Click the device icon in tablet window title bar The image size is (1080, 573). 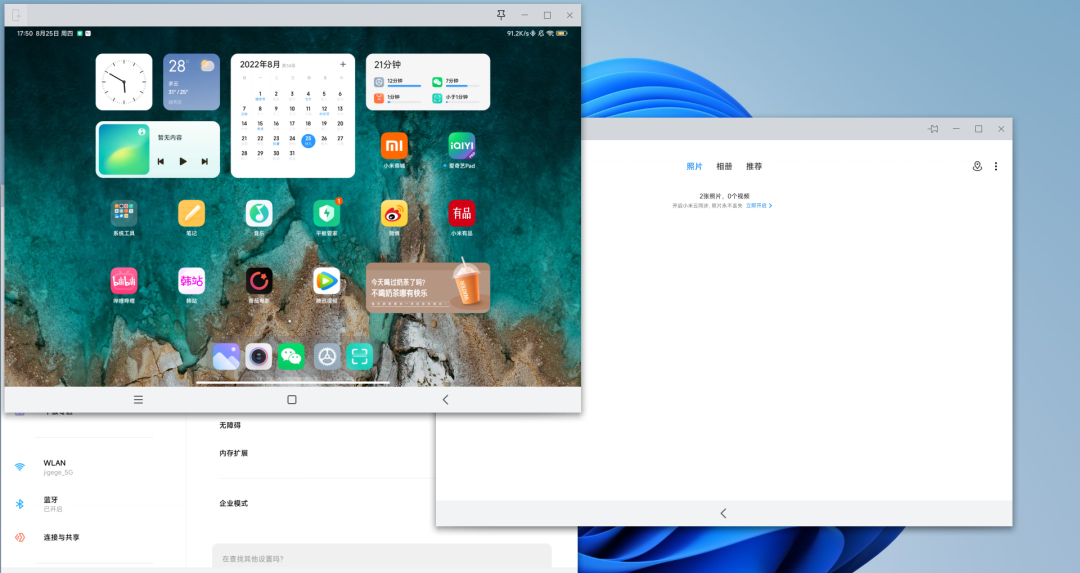click(17, 14)
